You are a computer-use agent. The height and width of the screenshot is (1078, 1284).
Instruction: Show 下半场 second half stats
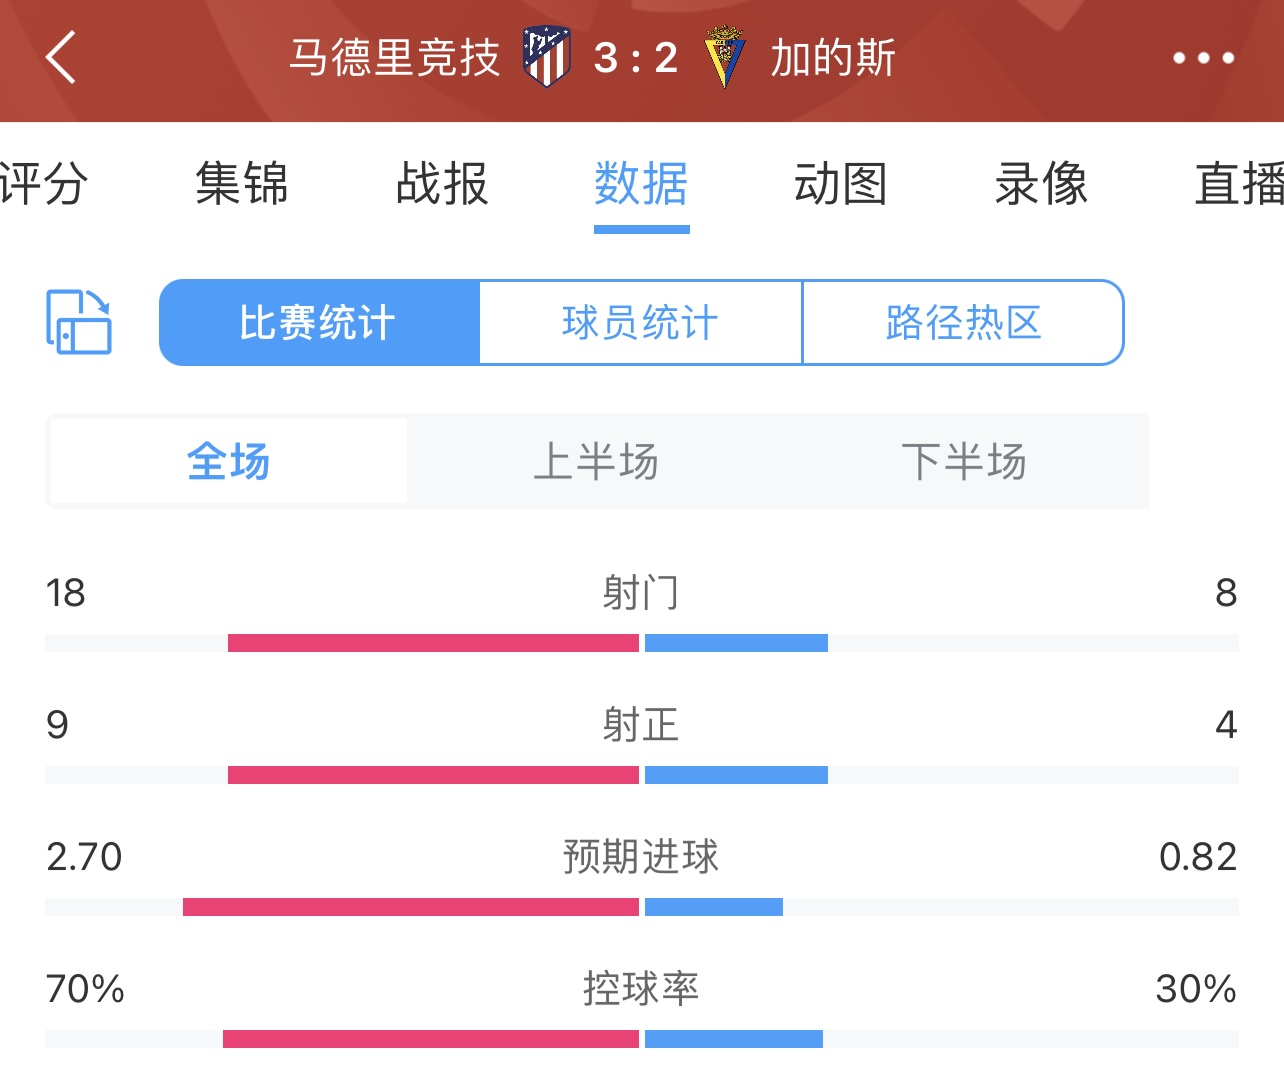tap(964, 461)
